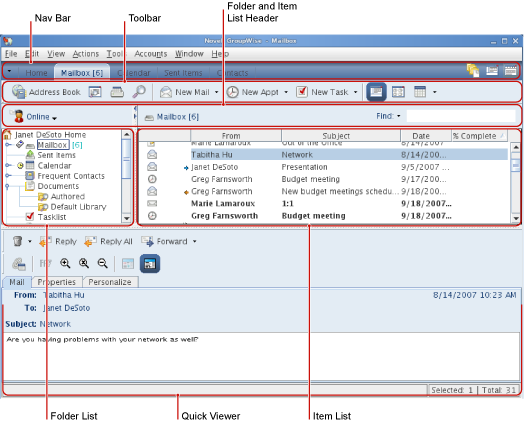This screenshot has width=524, height=423.
Task: Open the New Appt dropdown arrow
Action: tap(286, 92)
